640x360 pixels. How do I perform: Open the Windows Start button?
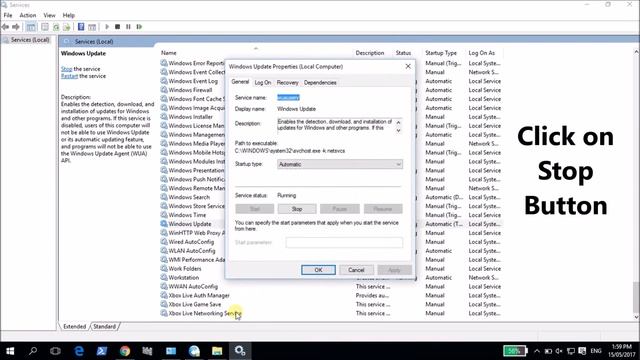coord(10,351)
